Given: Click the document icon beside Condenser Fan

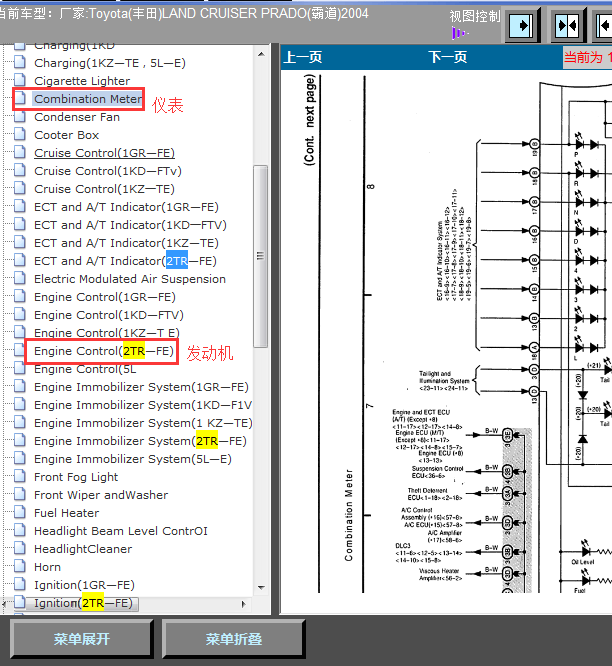Looking at the screenshot, I should pyautogui.click(x=20, y=116).
